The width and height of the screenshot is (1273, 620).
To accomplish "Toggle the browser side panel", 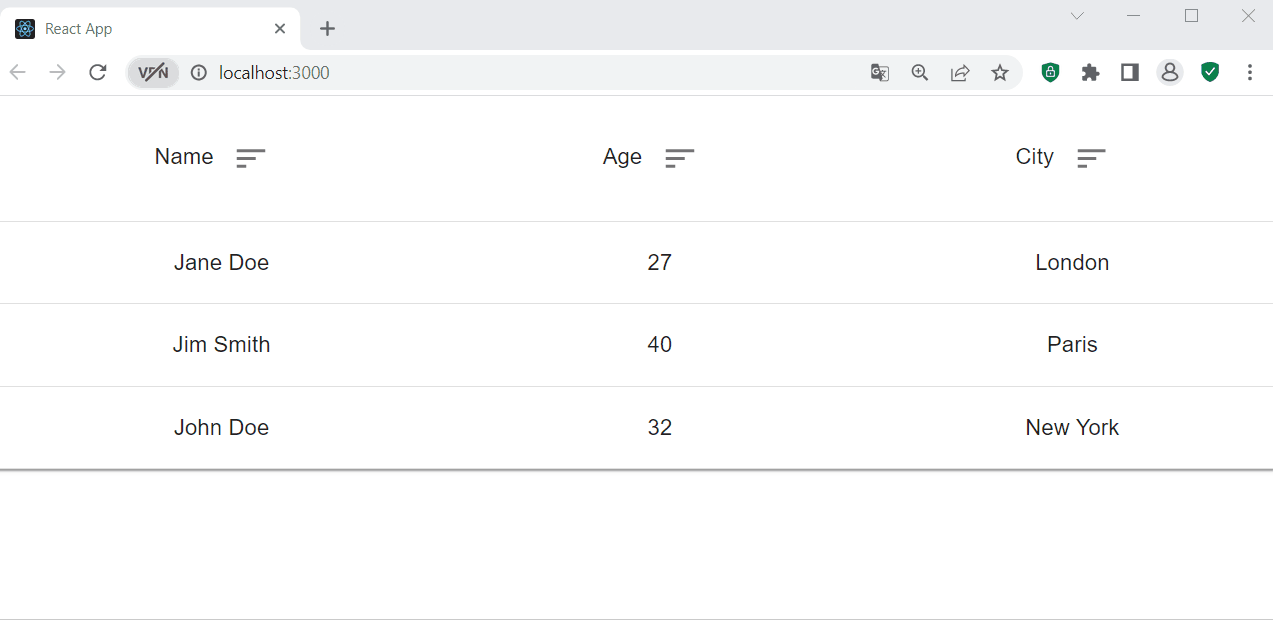I will (x=1130, y=73).
